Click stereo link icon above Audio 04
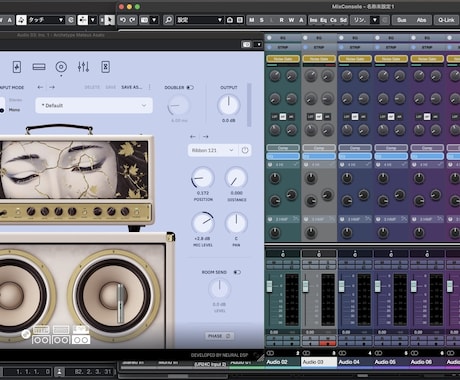460x380 pixels. (x=342, y=353)
